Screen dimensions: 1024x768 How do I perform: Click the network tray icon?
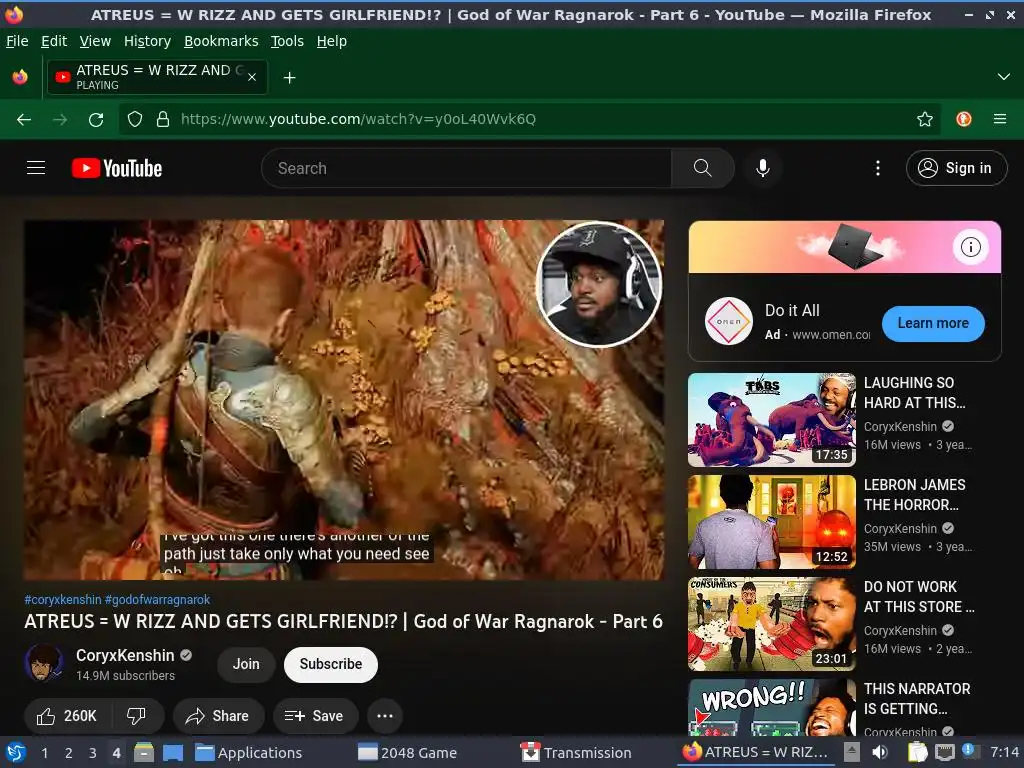click(944, 752)
